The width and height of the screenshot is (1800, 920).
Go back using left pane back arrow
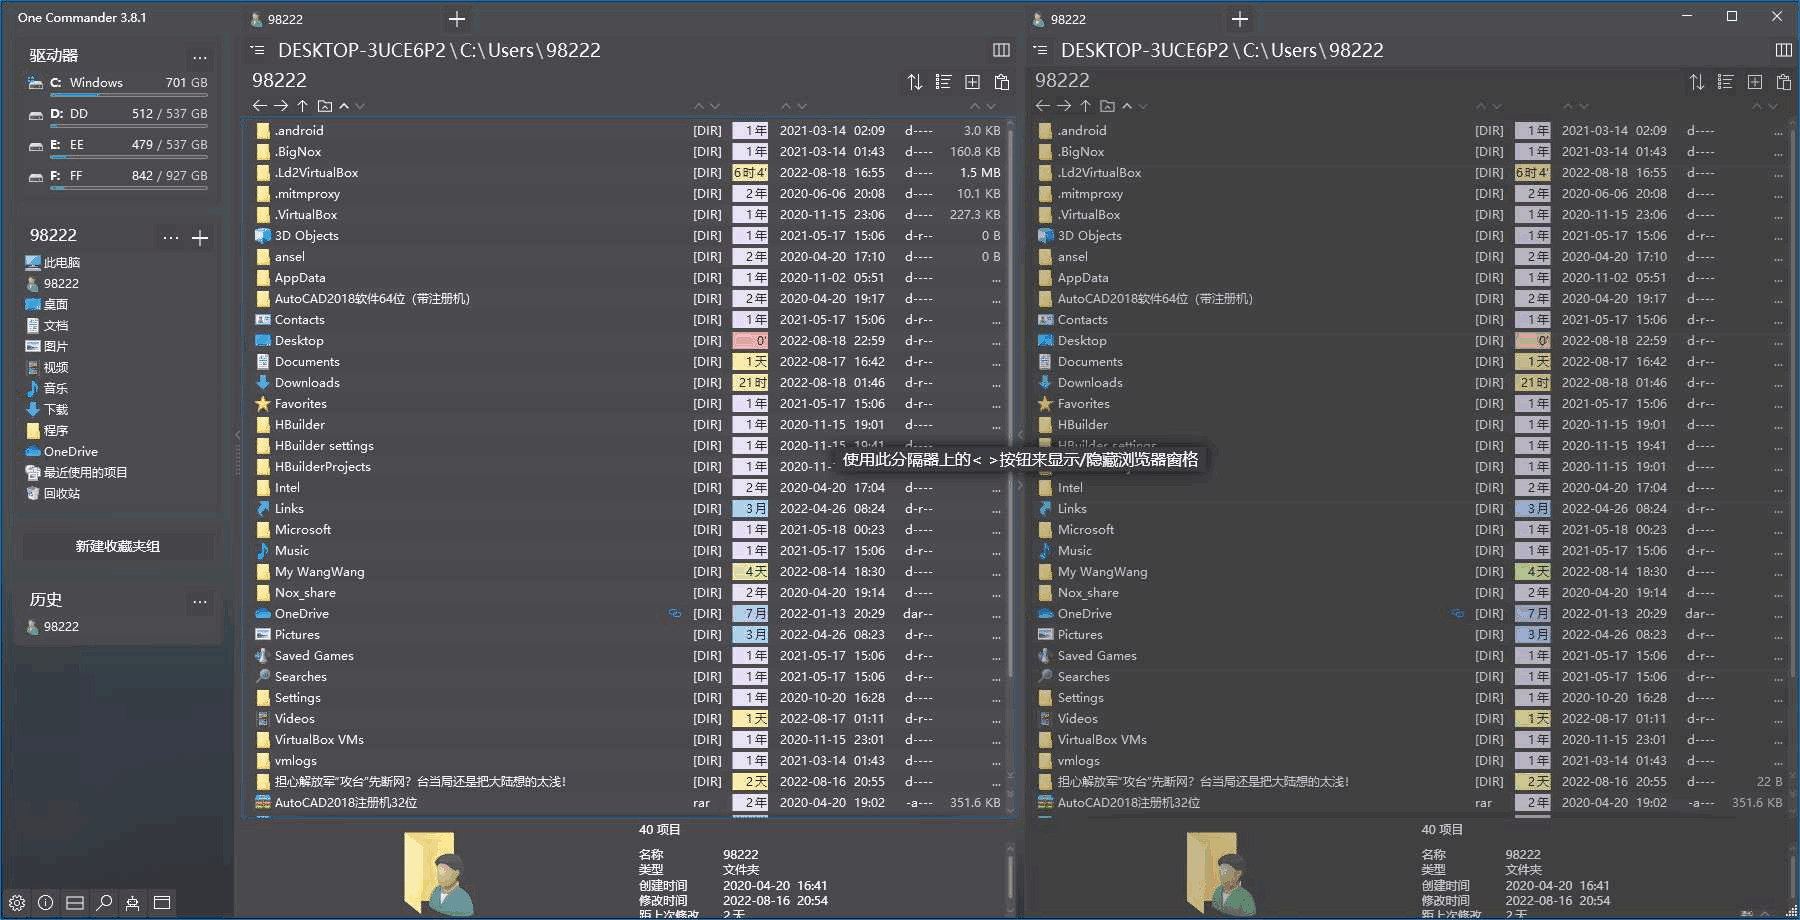pyautogui.click(x=260, y=105)
